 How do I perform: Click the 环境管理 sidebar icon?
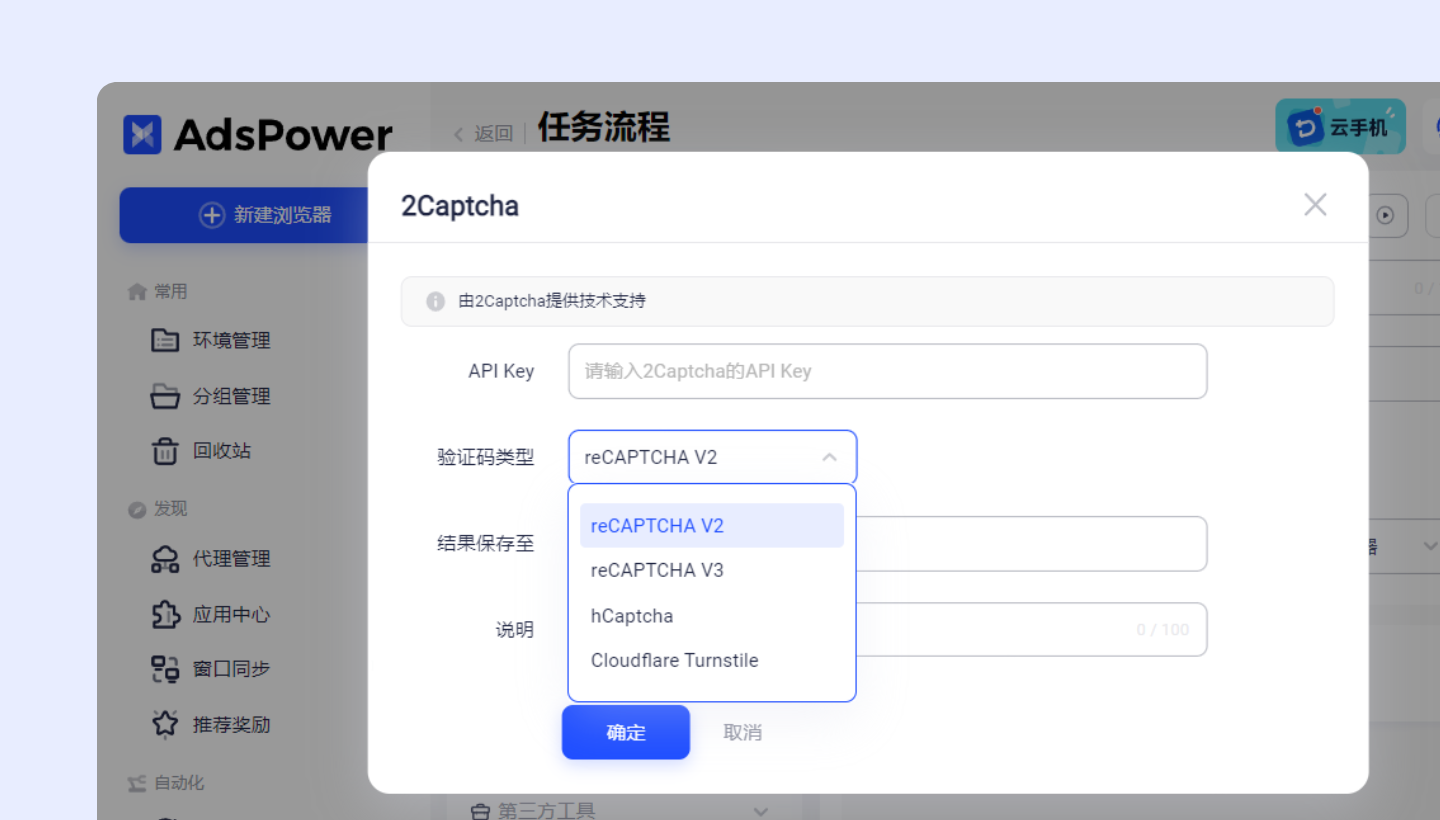click(165, 340)
